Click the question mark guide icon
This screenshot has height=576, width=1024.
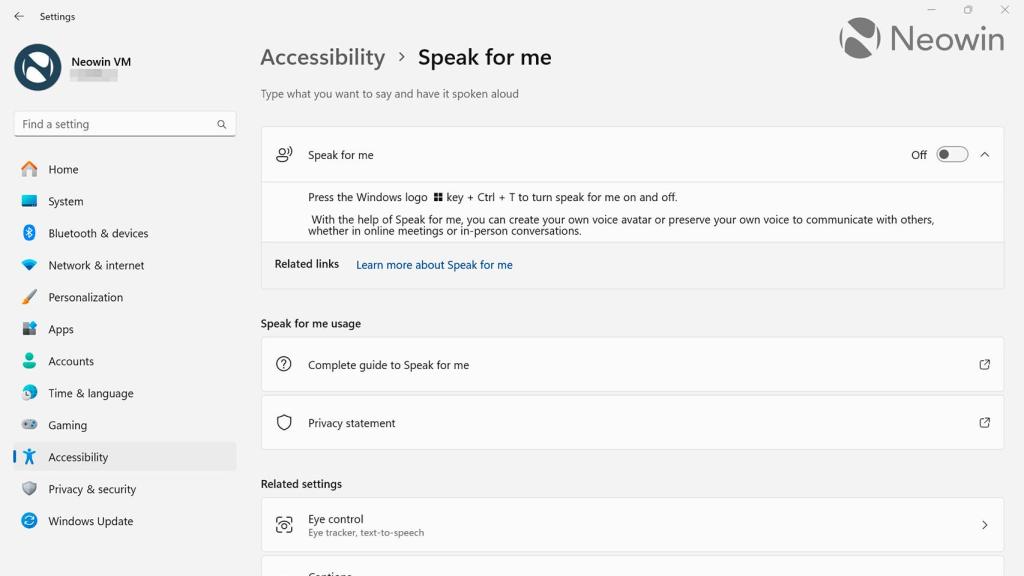pos(283,364)
